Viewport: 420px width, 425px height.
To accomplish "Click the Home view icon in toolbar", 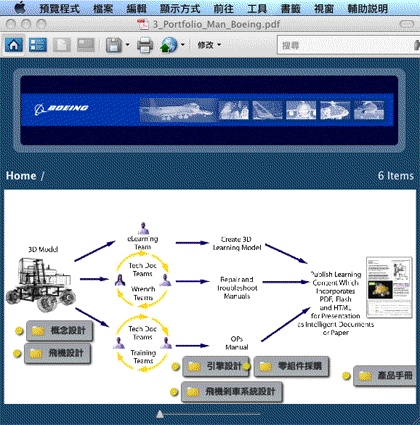I will coord(14,45).
